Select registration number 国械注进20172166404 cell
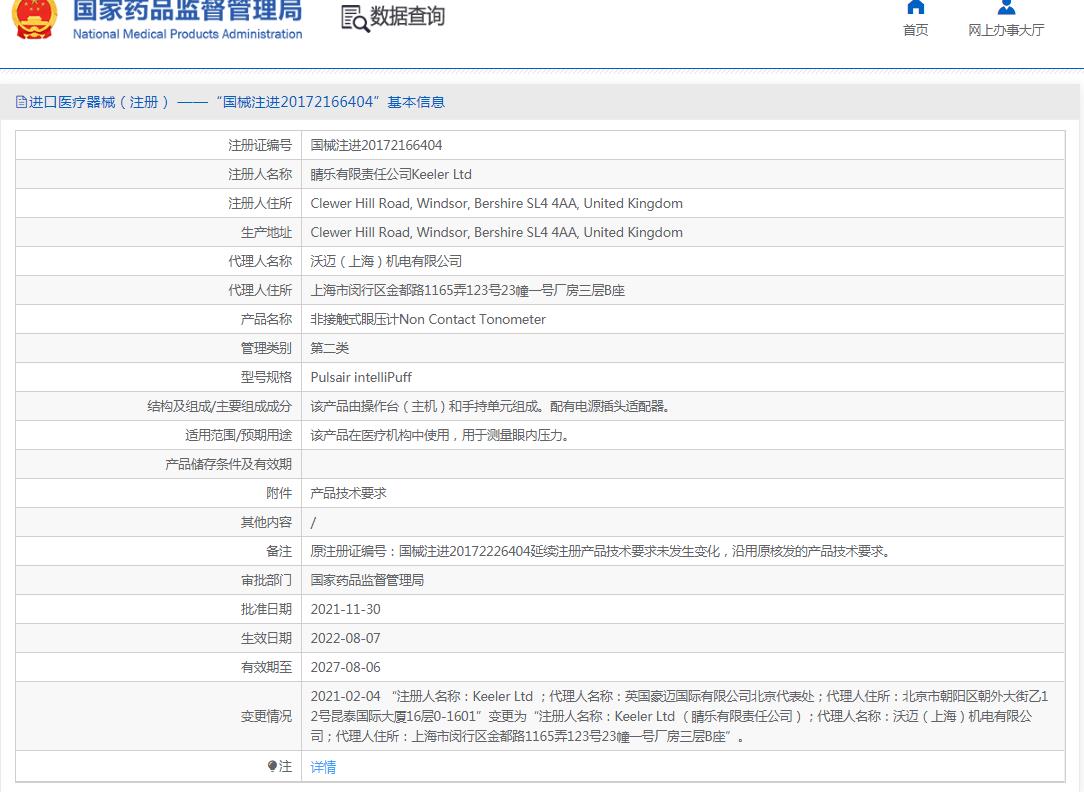The image size is (1084, 792). pyautogui.click(x=376, y=145)
